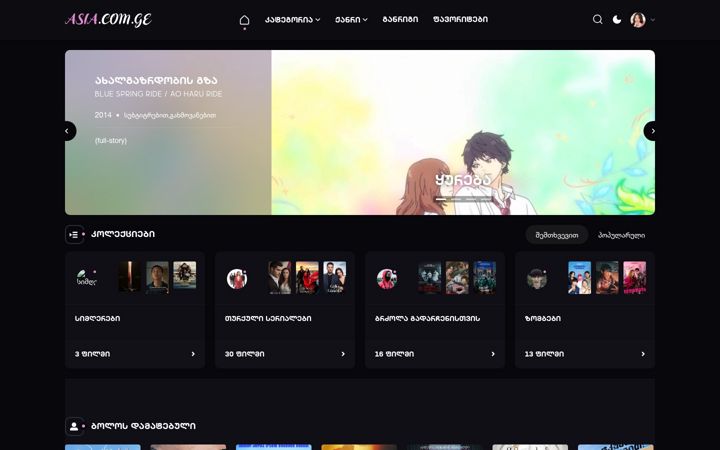Open the ფავორიტები menu item
The height and width of the screenshot is (450, 720).
(460, 19)
